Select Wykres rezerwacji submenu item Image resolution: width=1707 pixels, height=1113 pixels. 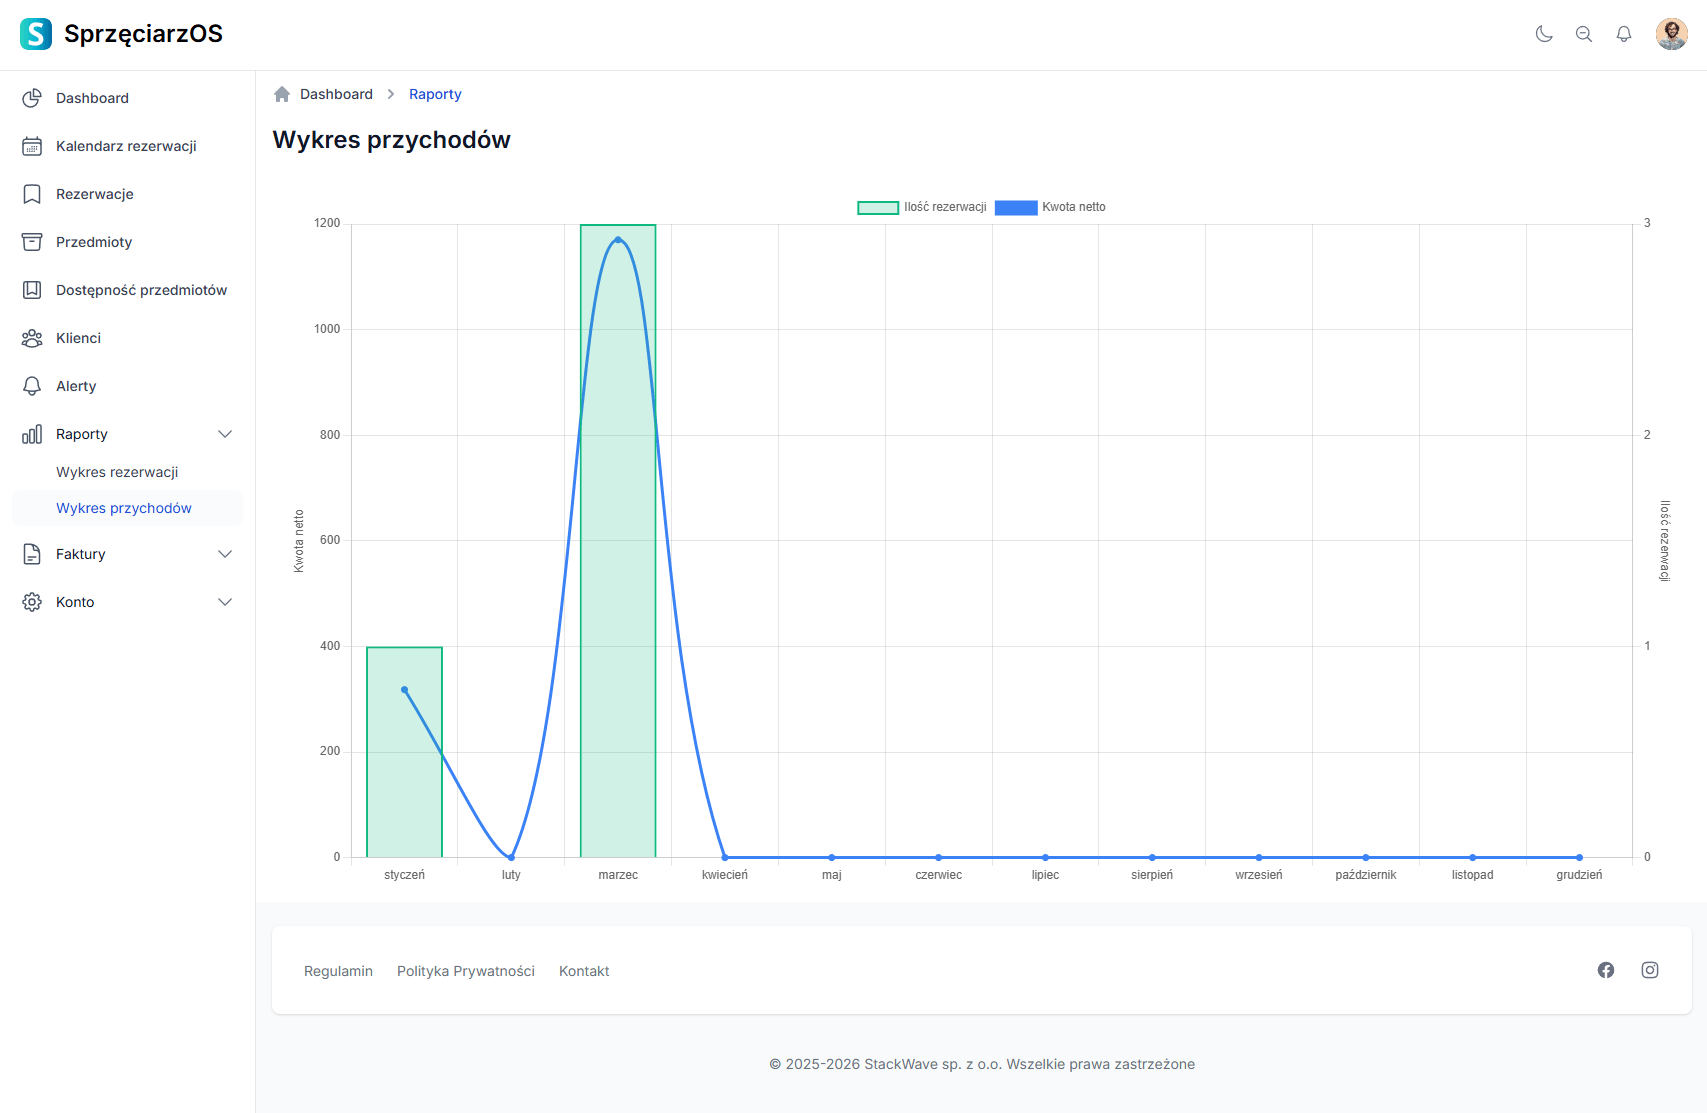tap(117, 472)
